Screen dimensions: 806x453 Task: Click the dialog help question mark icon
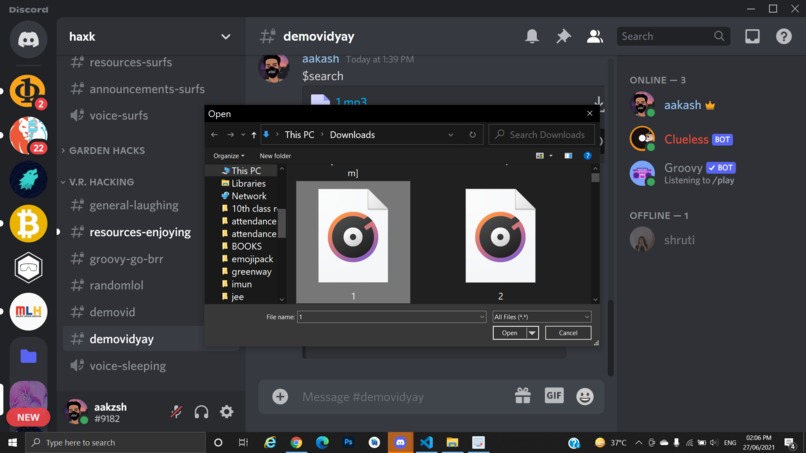coord(587,156)
